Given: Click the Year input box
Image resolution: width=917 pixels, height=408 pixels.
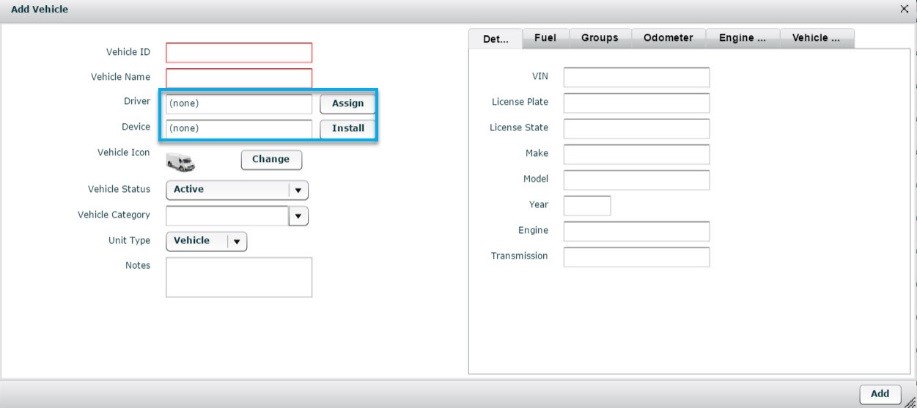Looking at the screenshot, I should pos(587,206).
